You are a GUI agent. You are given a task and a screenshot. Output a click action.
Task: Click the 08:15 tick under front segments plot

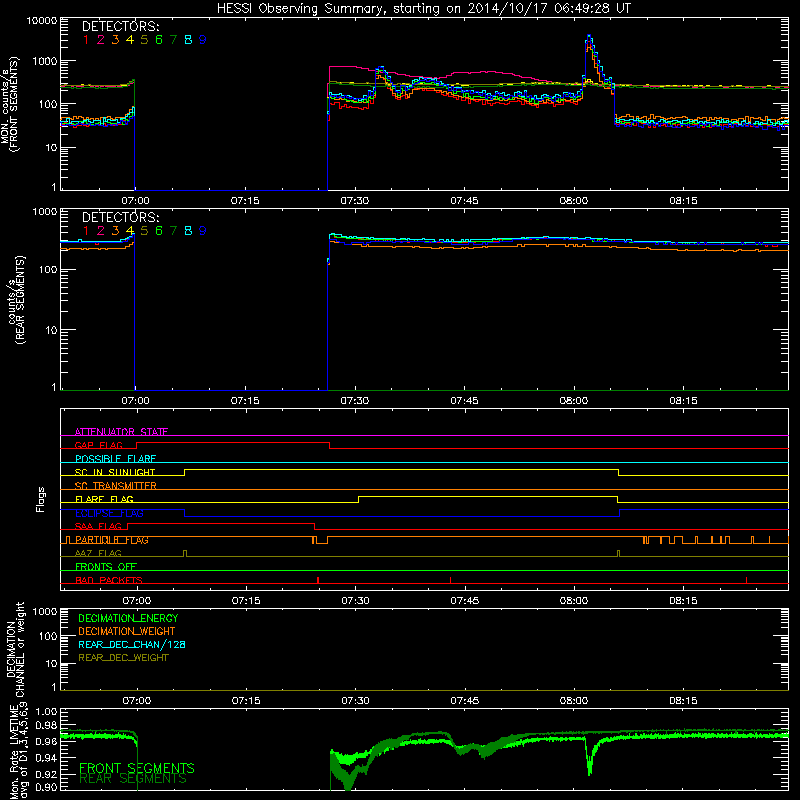coord(684,201)
